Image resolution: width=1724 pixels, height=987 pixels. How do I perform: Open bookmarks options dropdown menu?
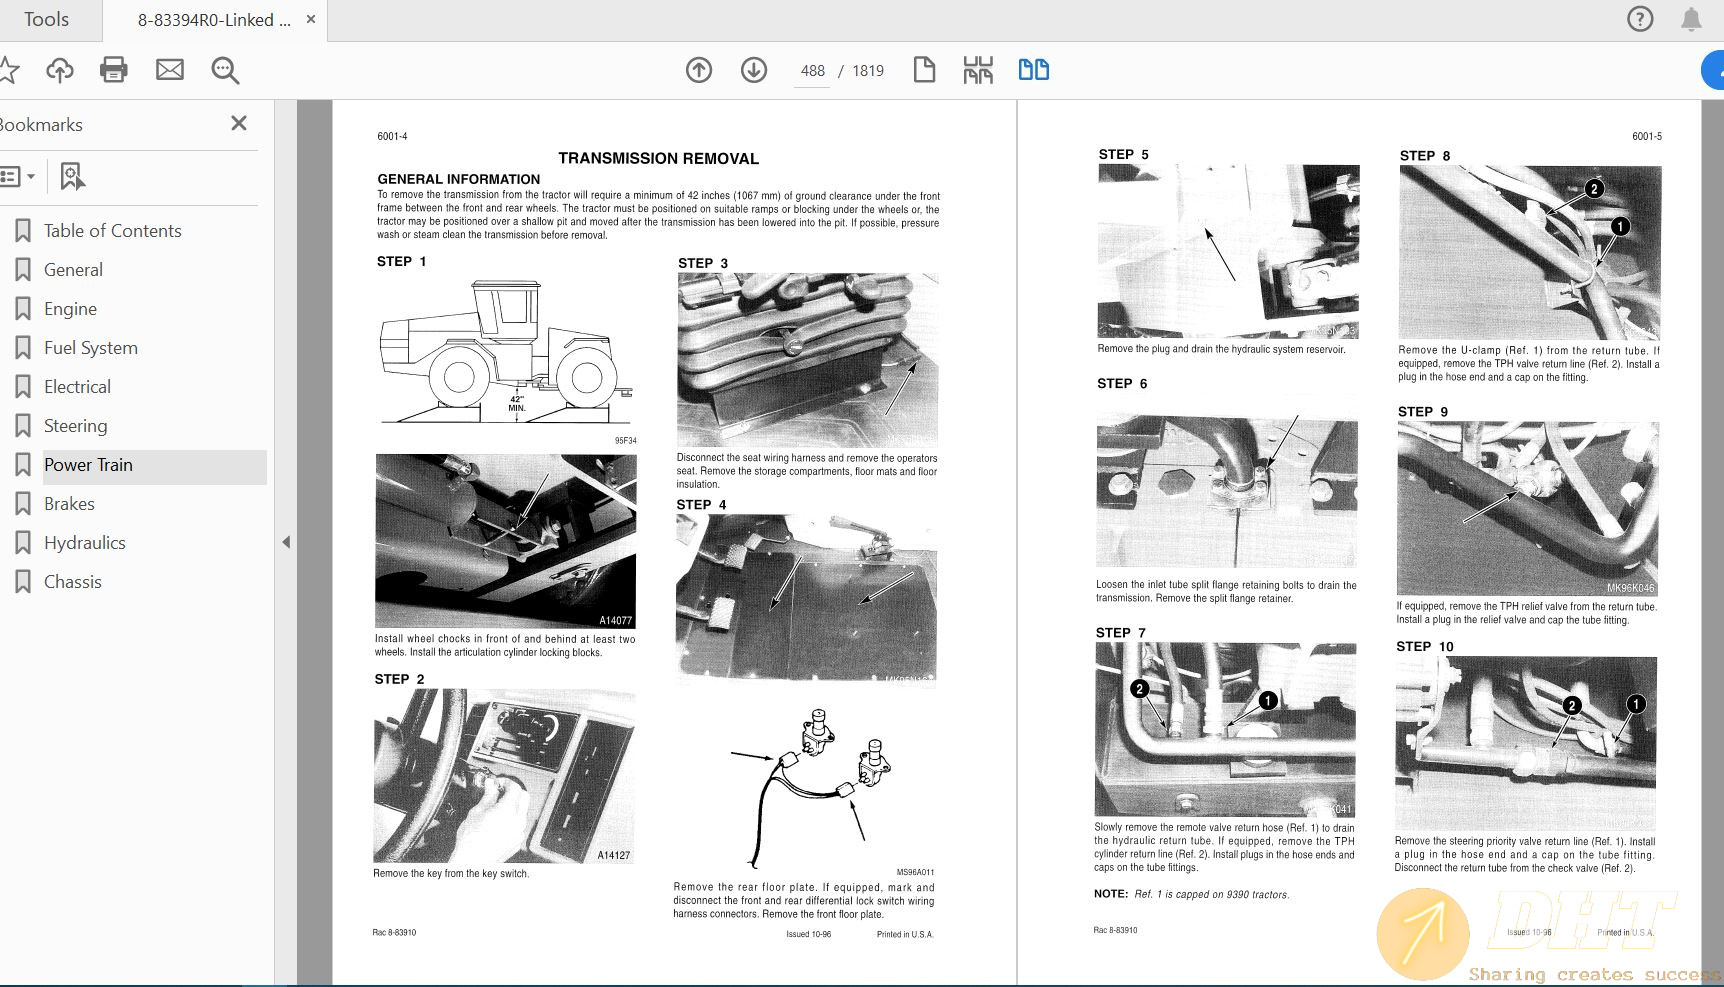[x=18, y=177]
